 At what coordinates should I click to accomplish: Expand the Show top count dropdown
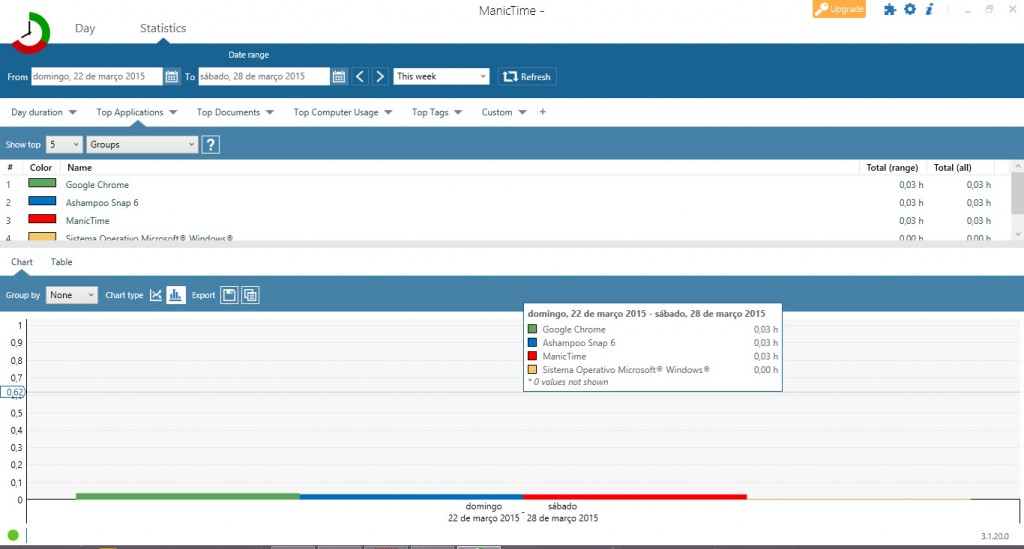[64, 145]
